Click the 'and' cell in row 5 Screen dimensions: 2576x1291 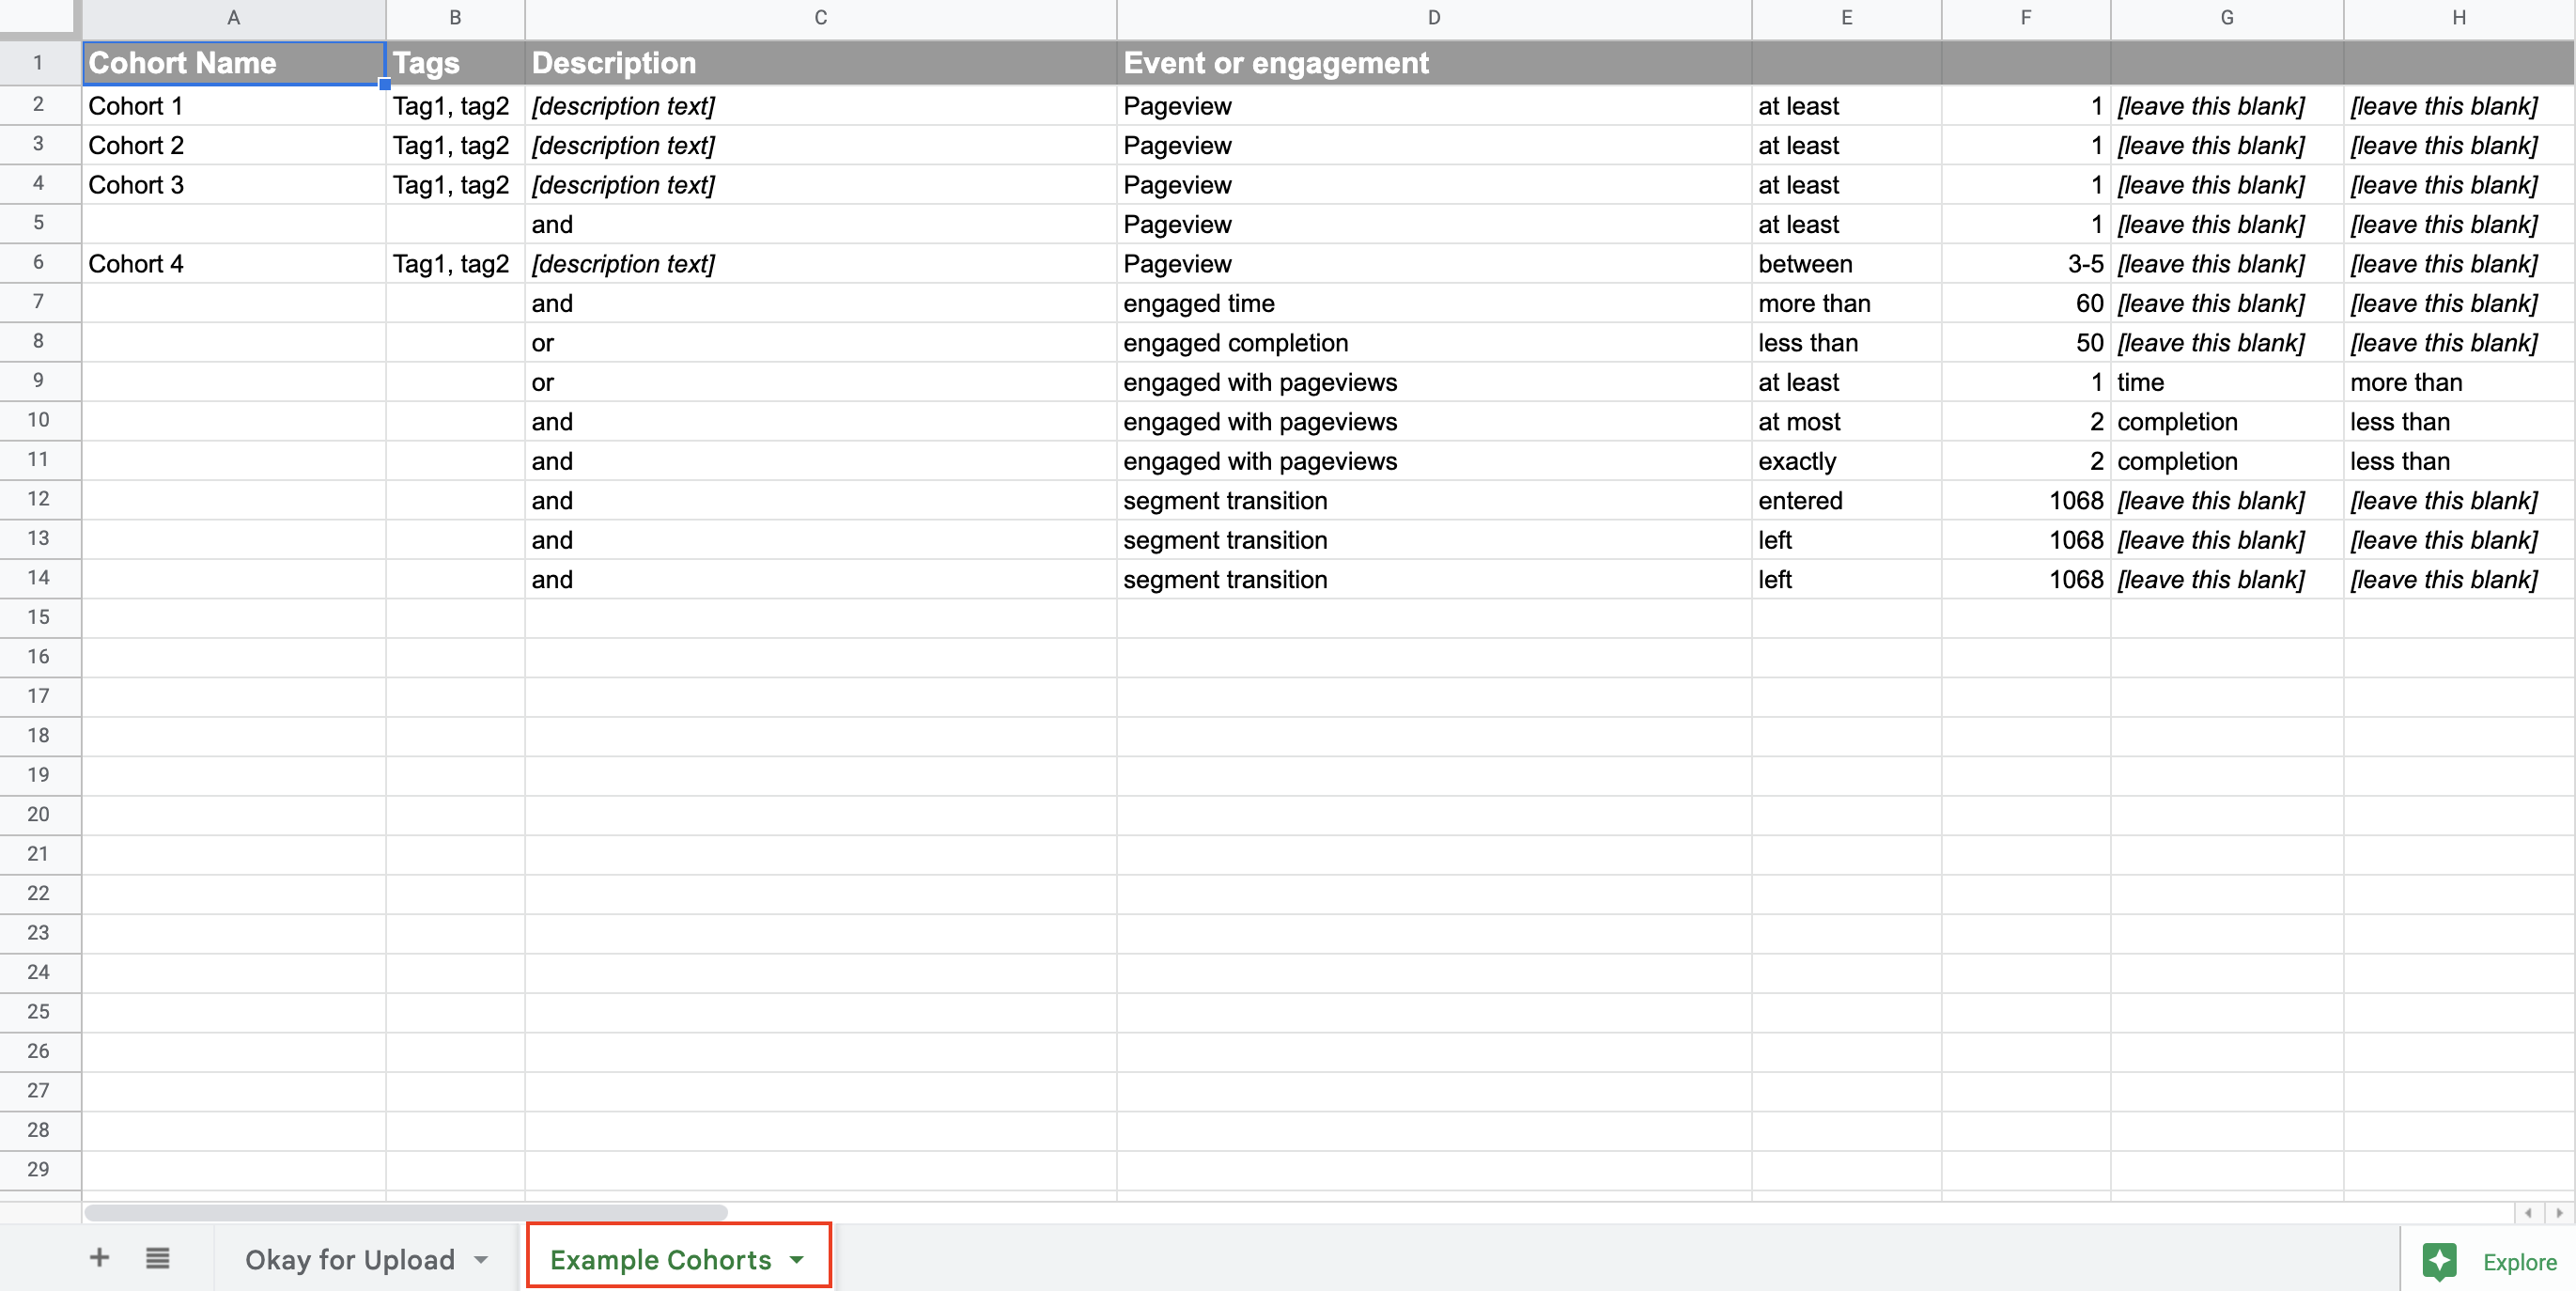tap(820, 224)
